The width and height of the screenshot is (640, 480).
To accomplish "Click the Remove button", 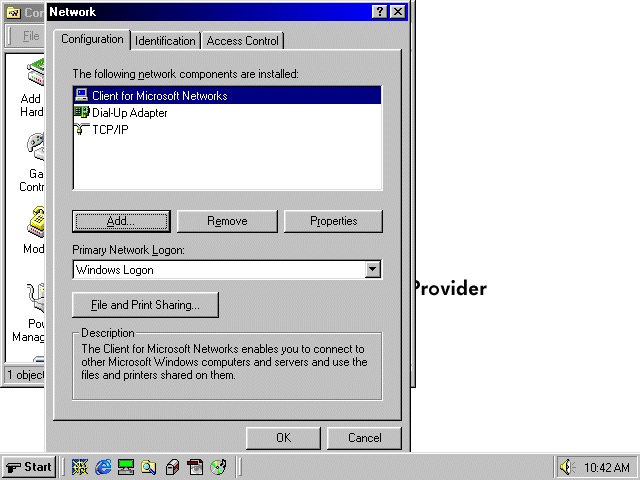I will point(227,221).
